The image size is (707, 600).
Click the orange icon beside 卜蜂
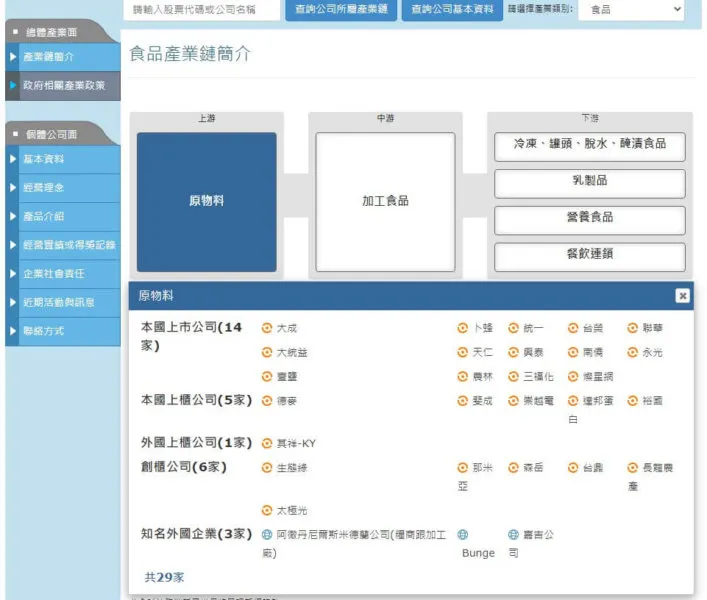coord(462,328)
